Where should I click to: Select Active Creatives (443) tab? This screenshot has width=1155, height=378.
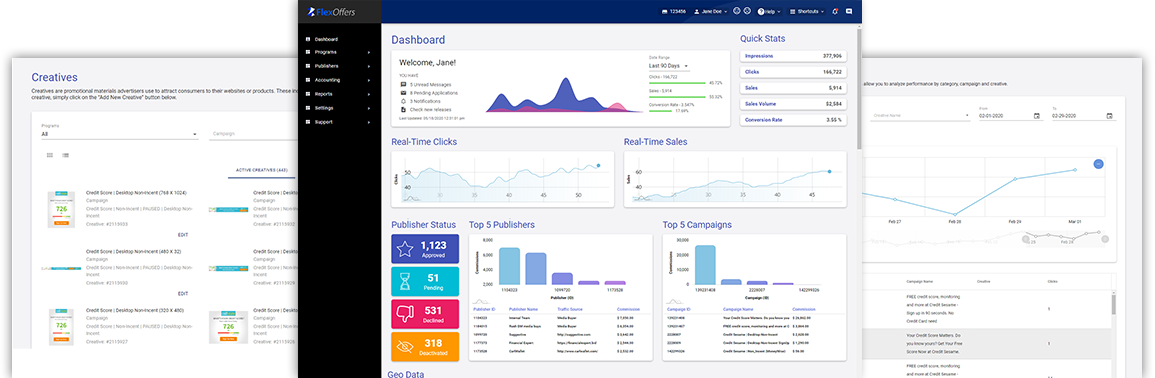coord(261,170)
